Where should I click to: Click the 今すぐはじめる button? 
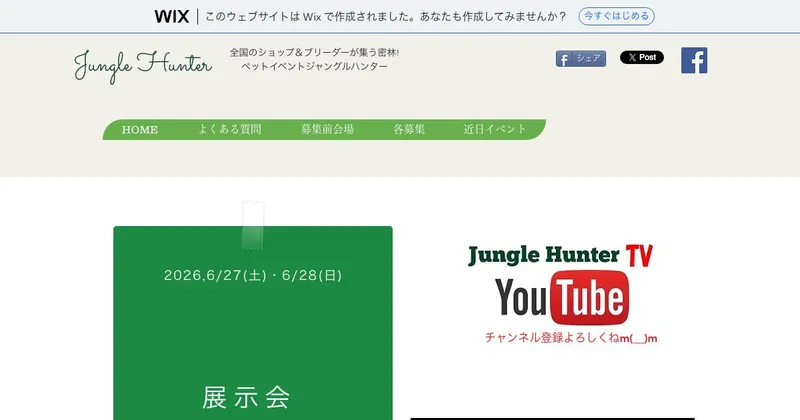616,16
